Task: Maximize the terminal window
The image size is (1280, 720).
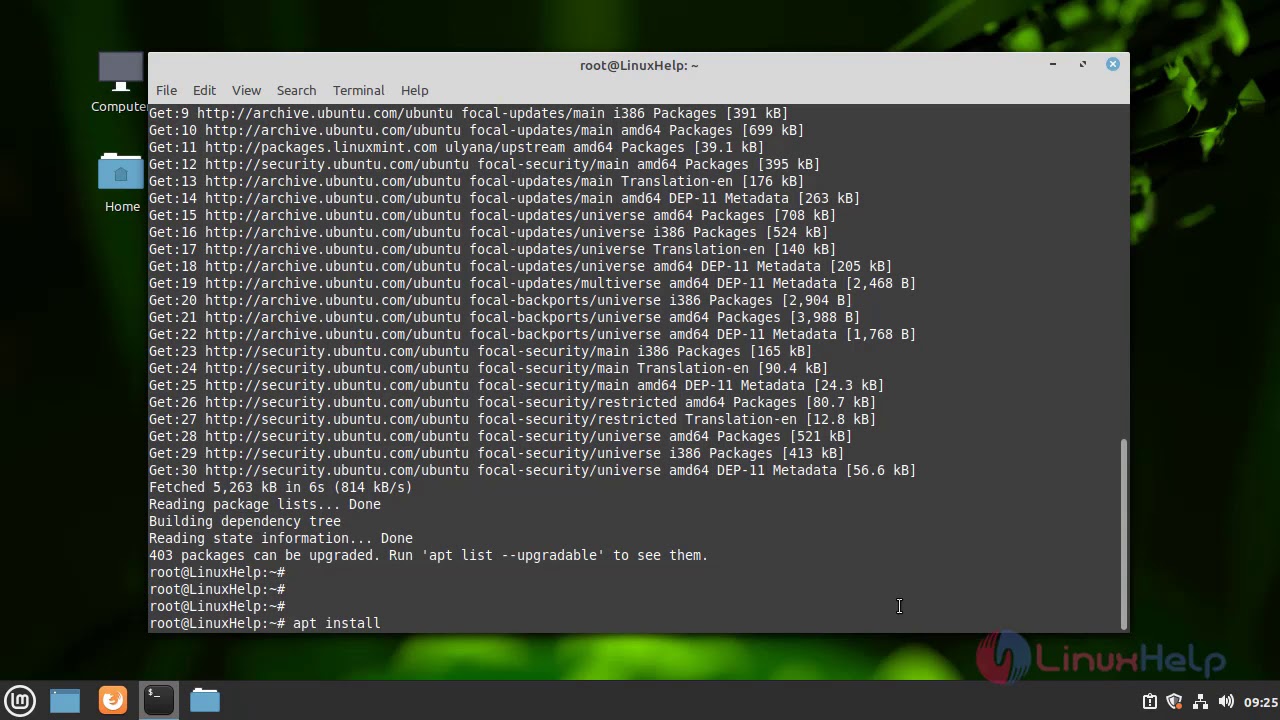Action: (x=1082, y=64)
